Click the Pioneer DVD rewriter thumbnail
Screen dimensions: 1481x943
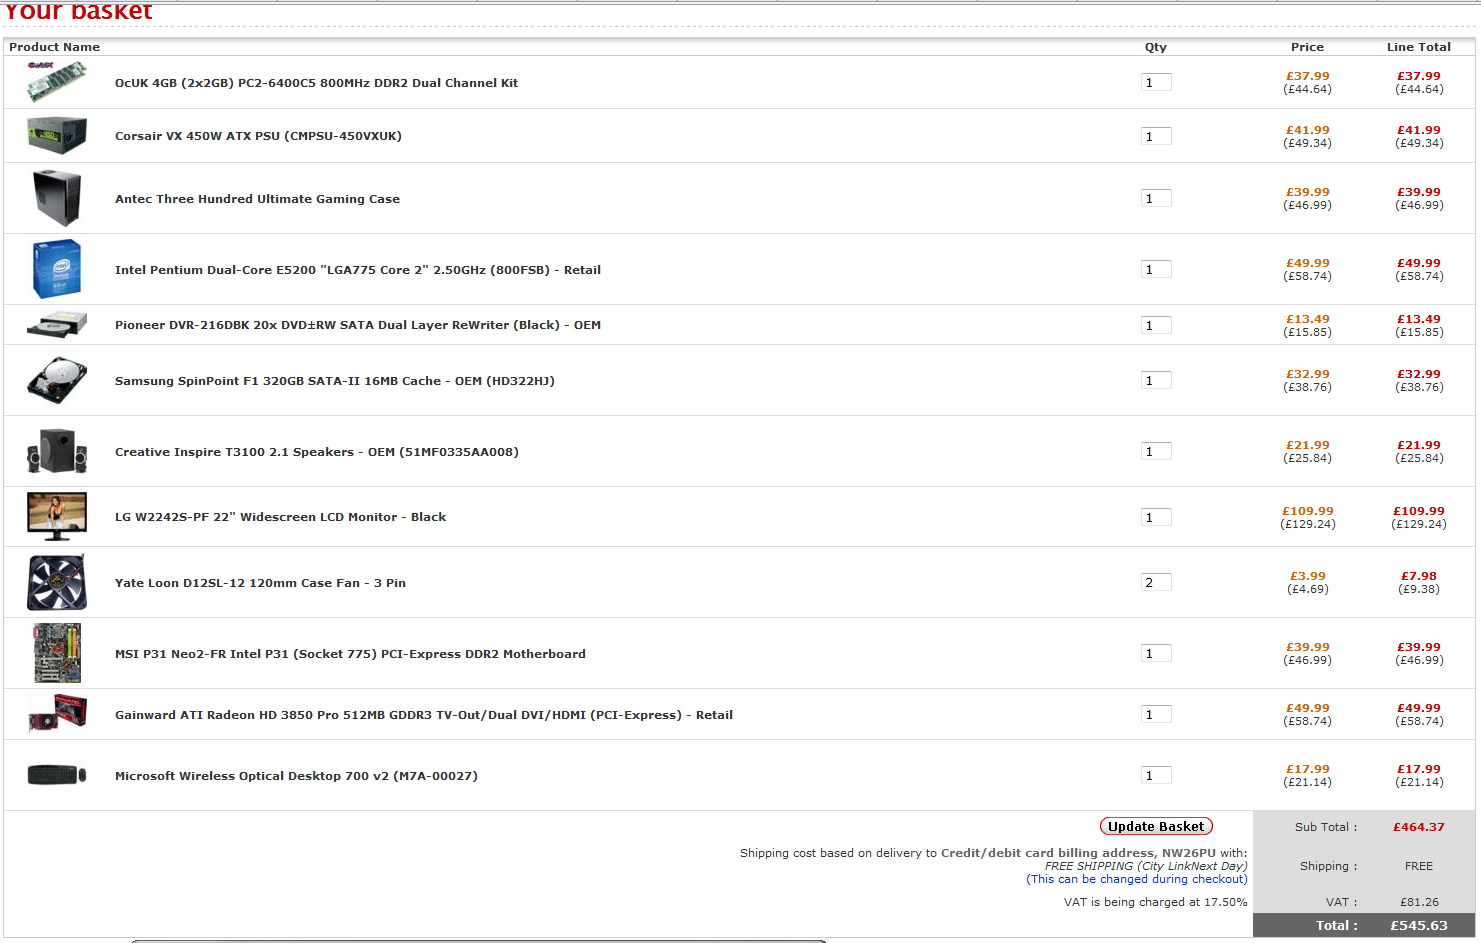57,324
